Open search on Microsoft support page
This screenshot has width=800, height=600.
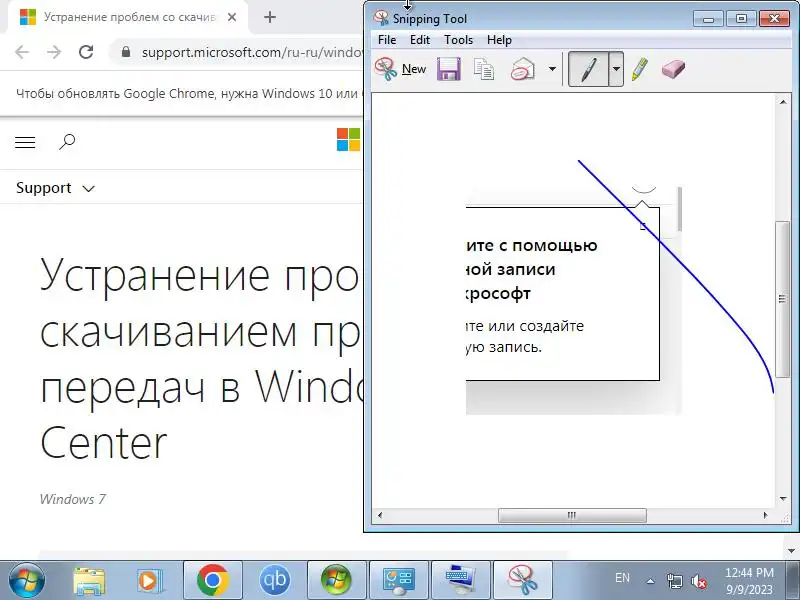[67, 142]
